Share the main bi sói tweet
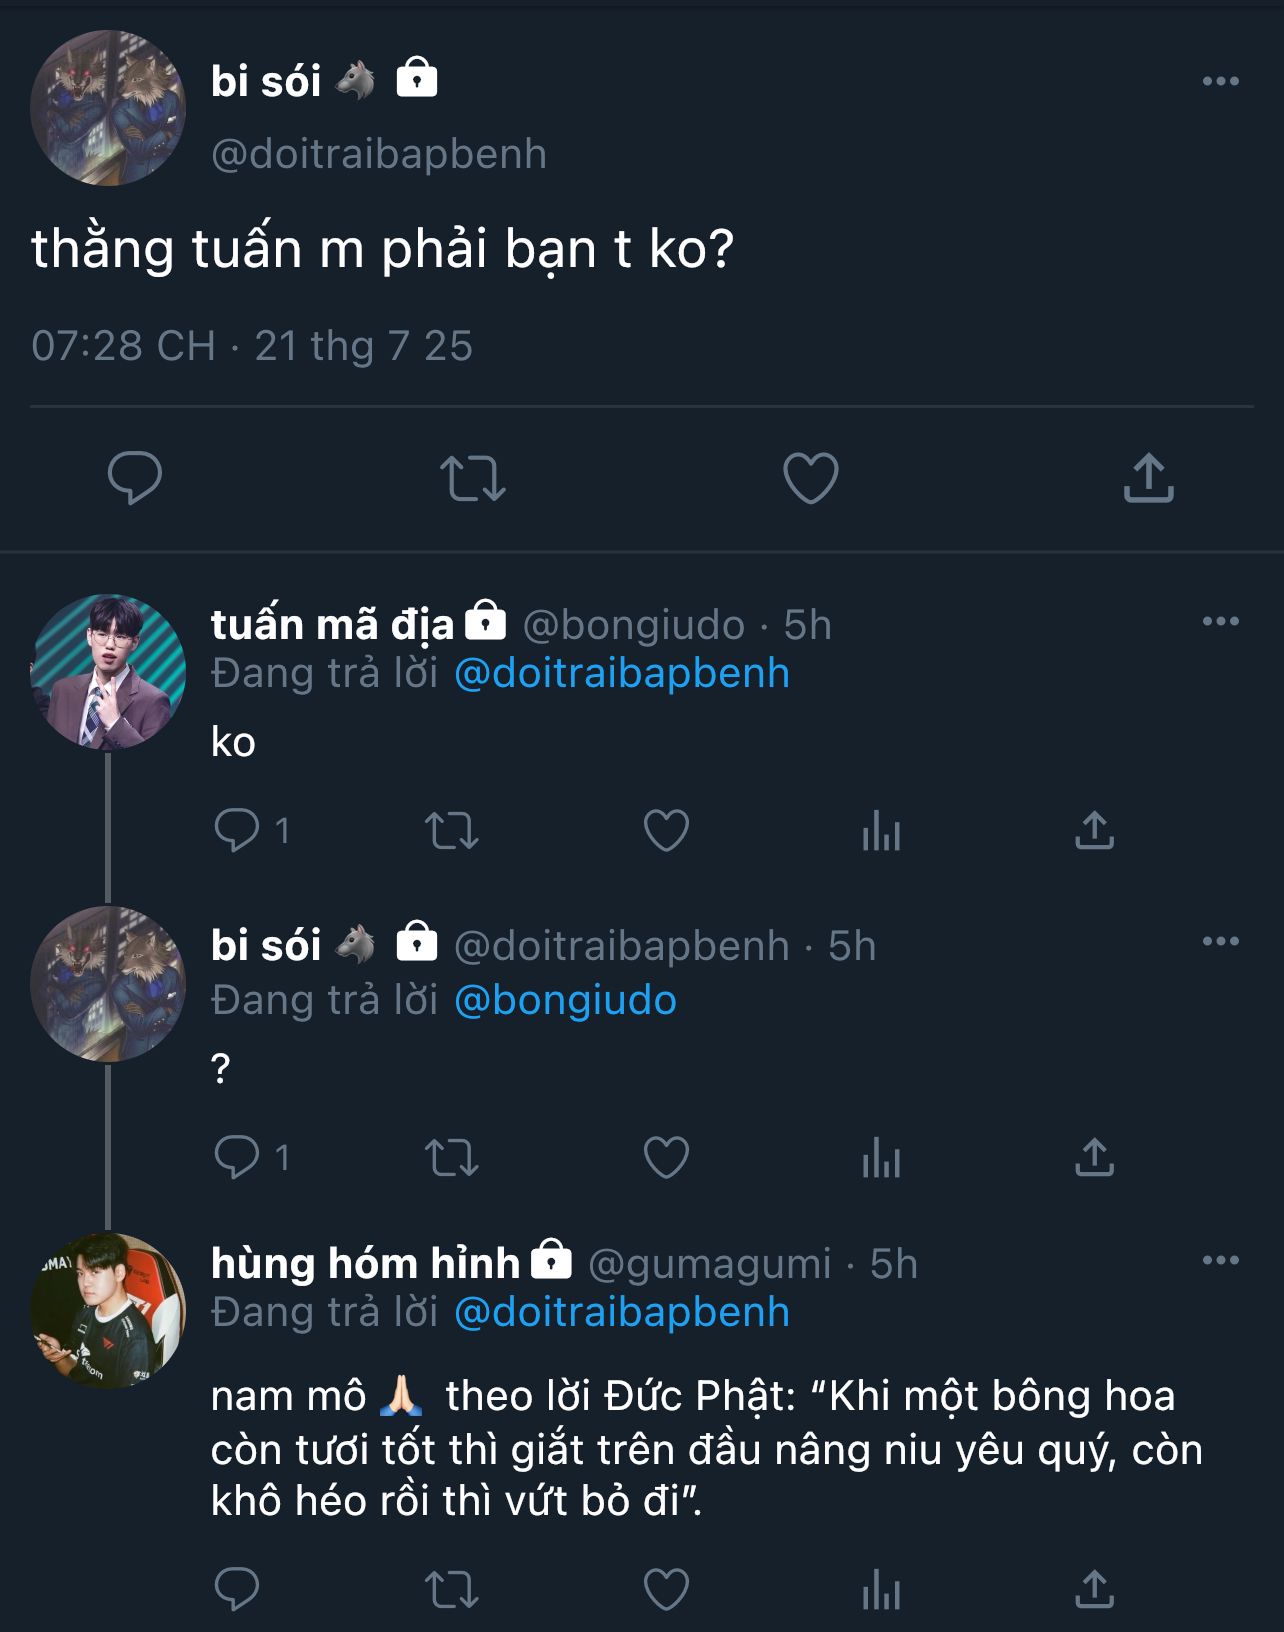1284x1632 pixels. click(1148, 477)
